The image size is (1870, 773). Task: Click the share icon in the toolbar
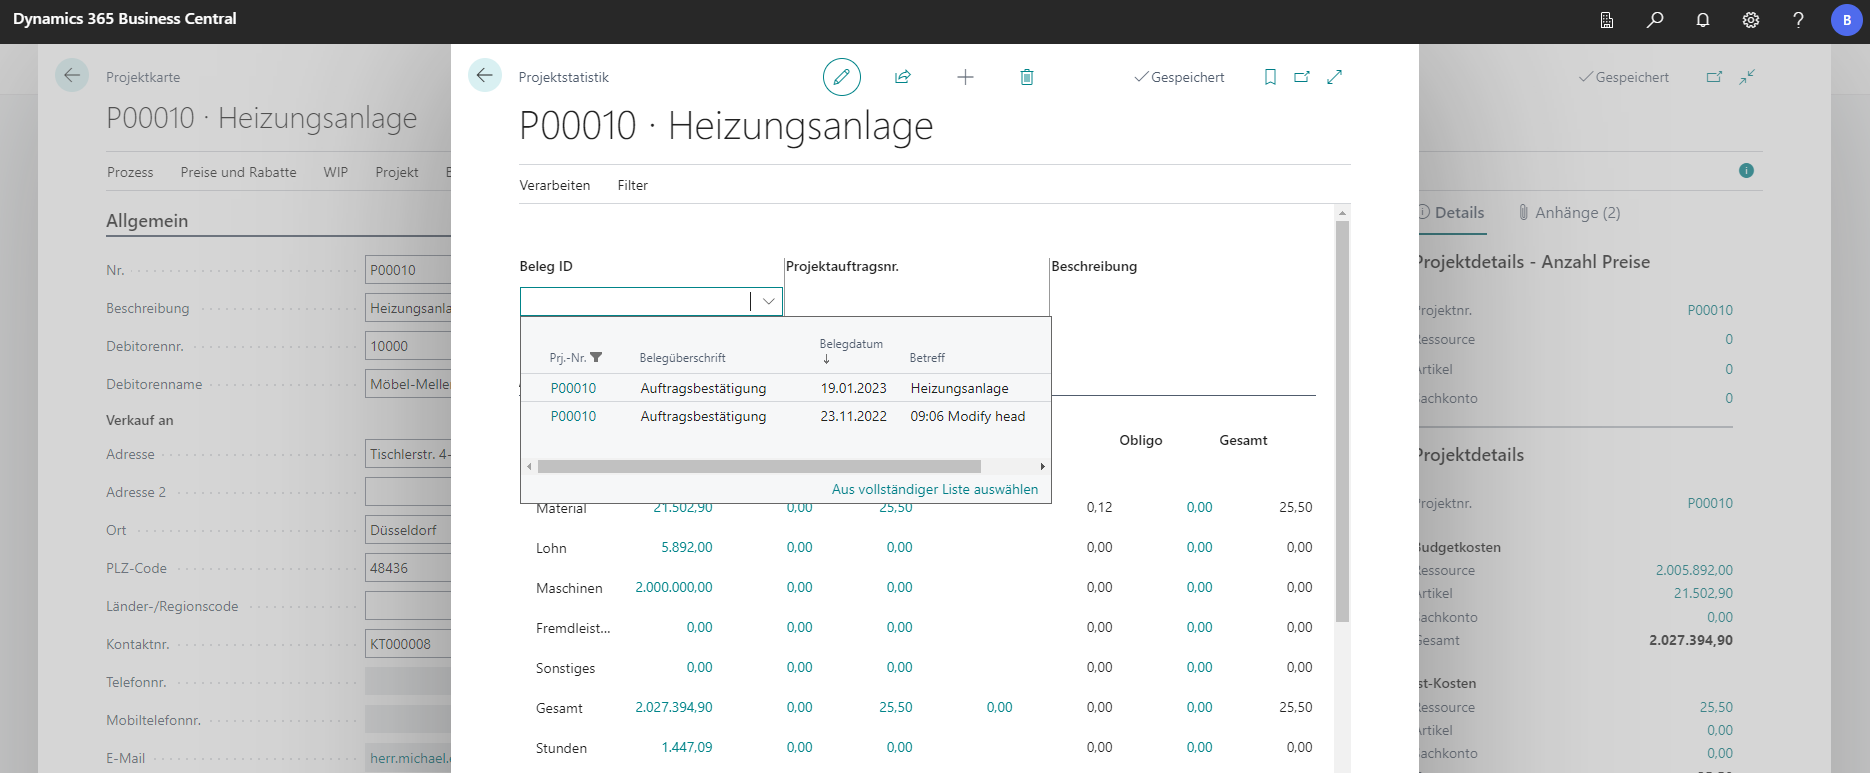(902, 77)
